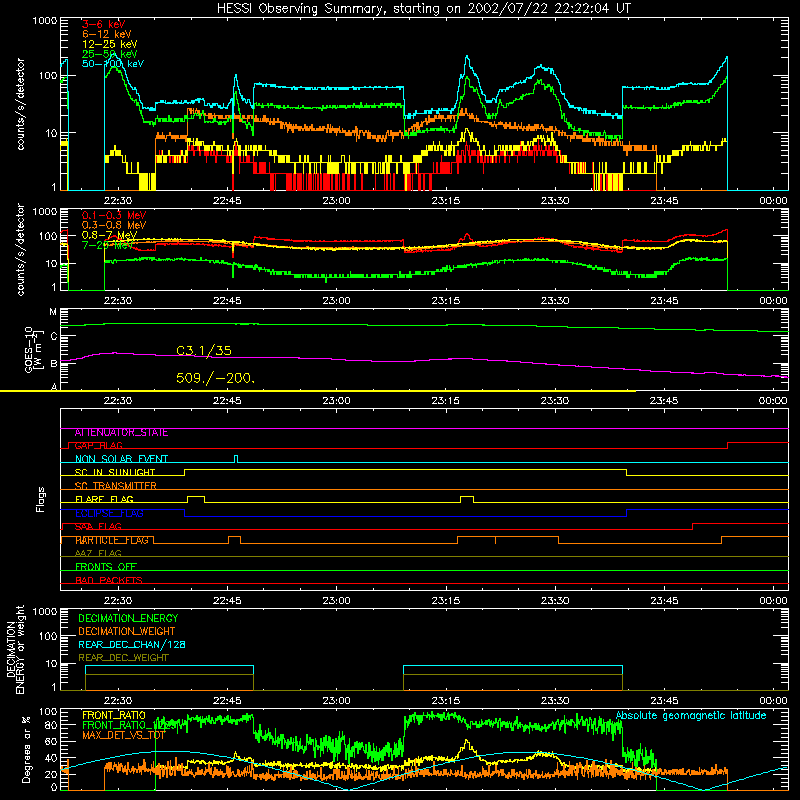Screen dimensions: 800x800
Task: Click the 'REAR_DEC_WEIGHT' legend label
Action: click(123, 658)
